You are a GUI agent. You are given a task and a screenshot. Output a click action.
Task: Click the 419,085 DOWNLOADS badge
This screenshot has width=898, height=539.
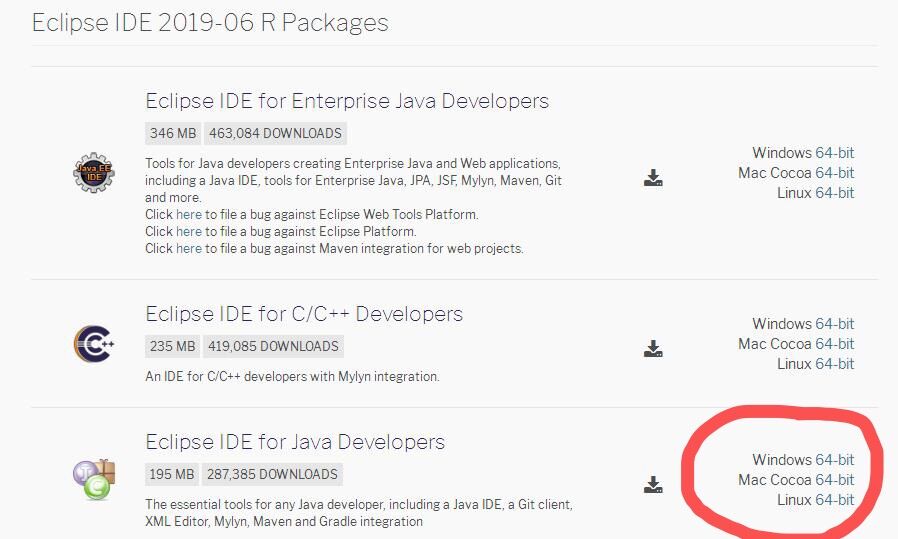(x=273, y=347)
